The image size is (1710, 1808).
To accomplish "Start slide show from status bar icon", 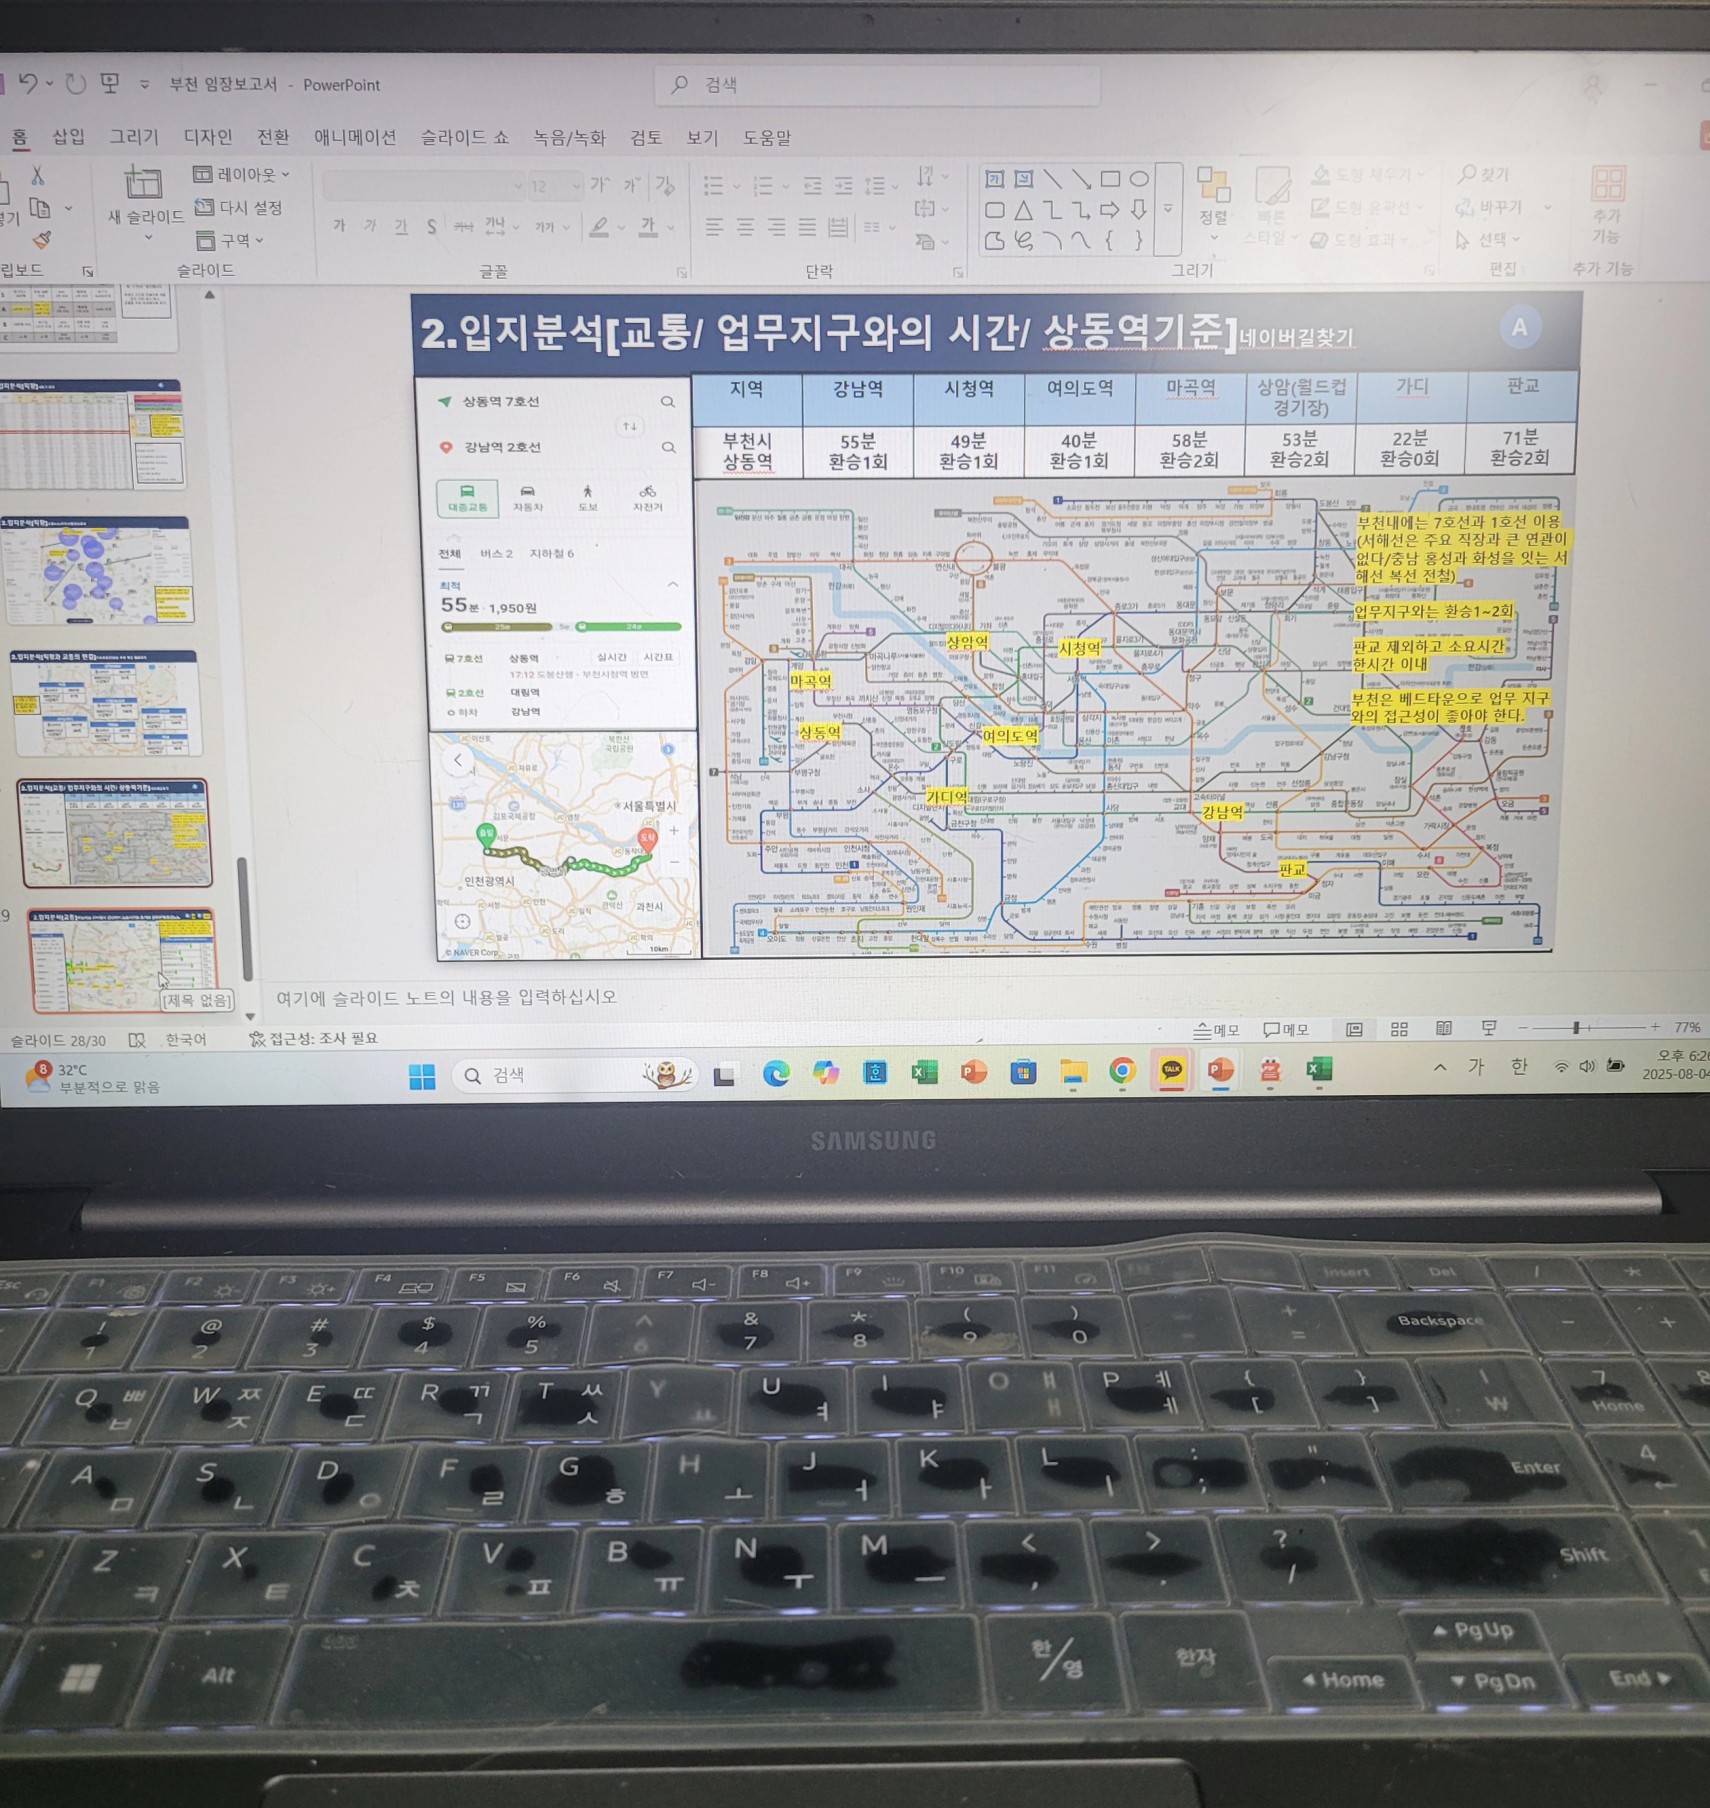I will click(x=1489, y=1028).
